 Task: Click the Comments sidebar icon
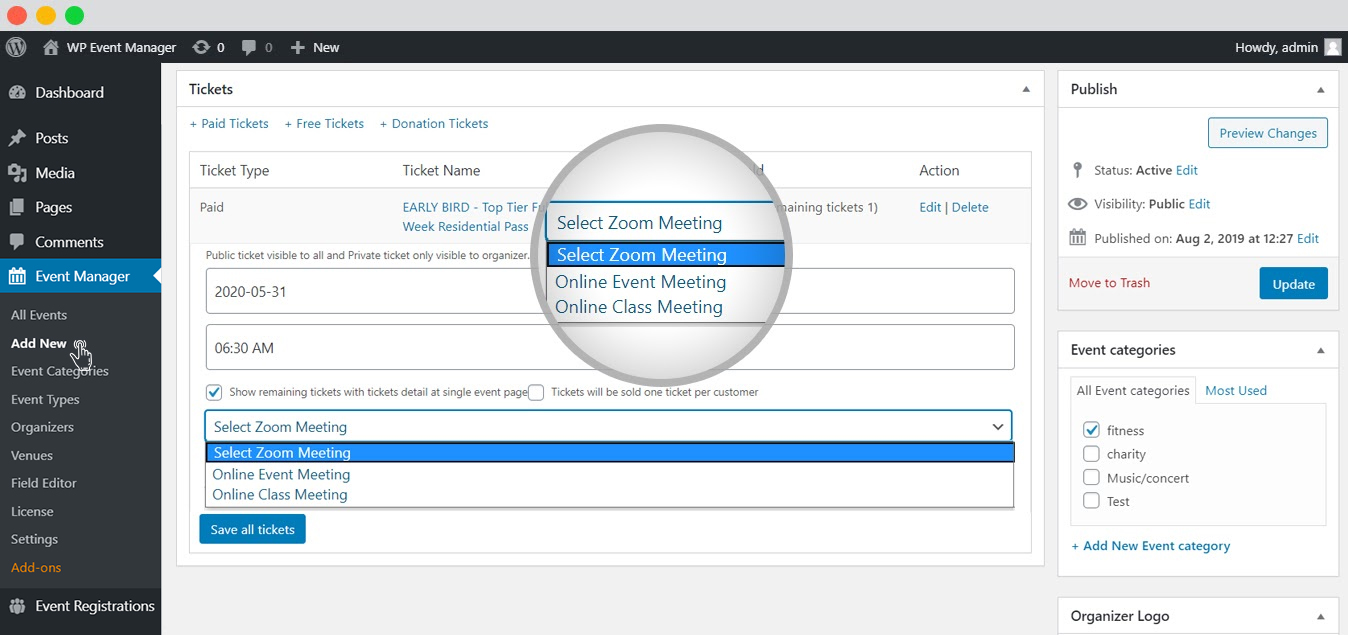[x=17, y=242]
